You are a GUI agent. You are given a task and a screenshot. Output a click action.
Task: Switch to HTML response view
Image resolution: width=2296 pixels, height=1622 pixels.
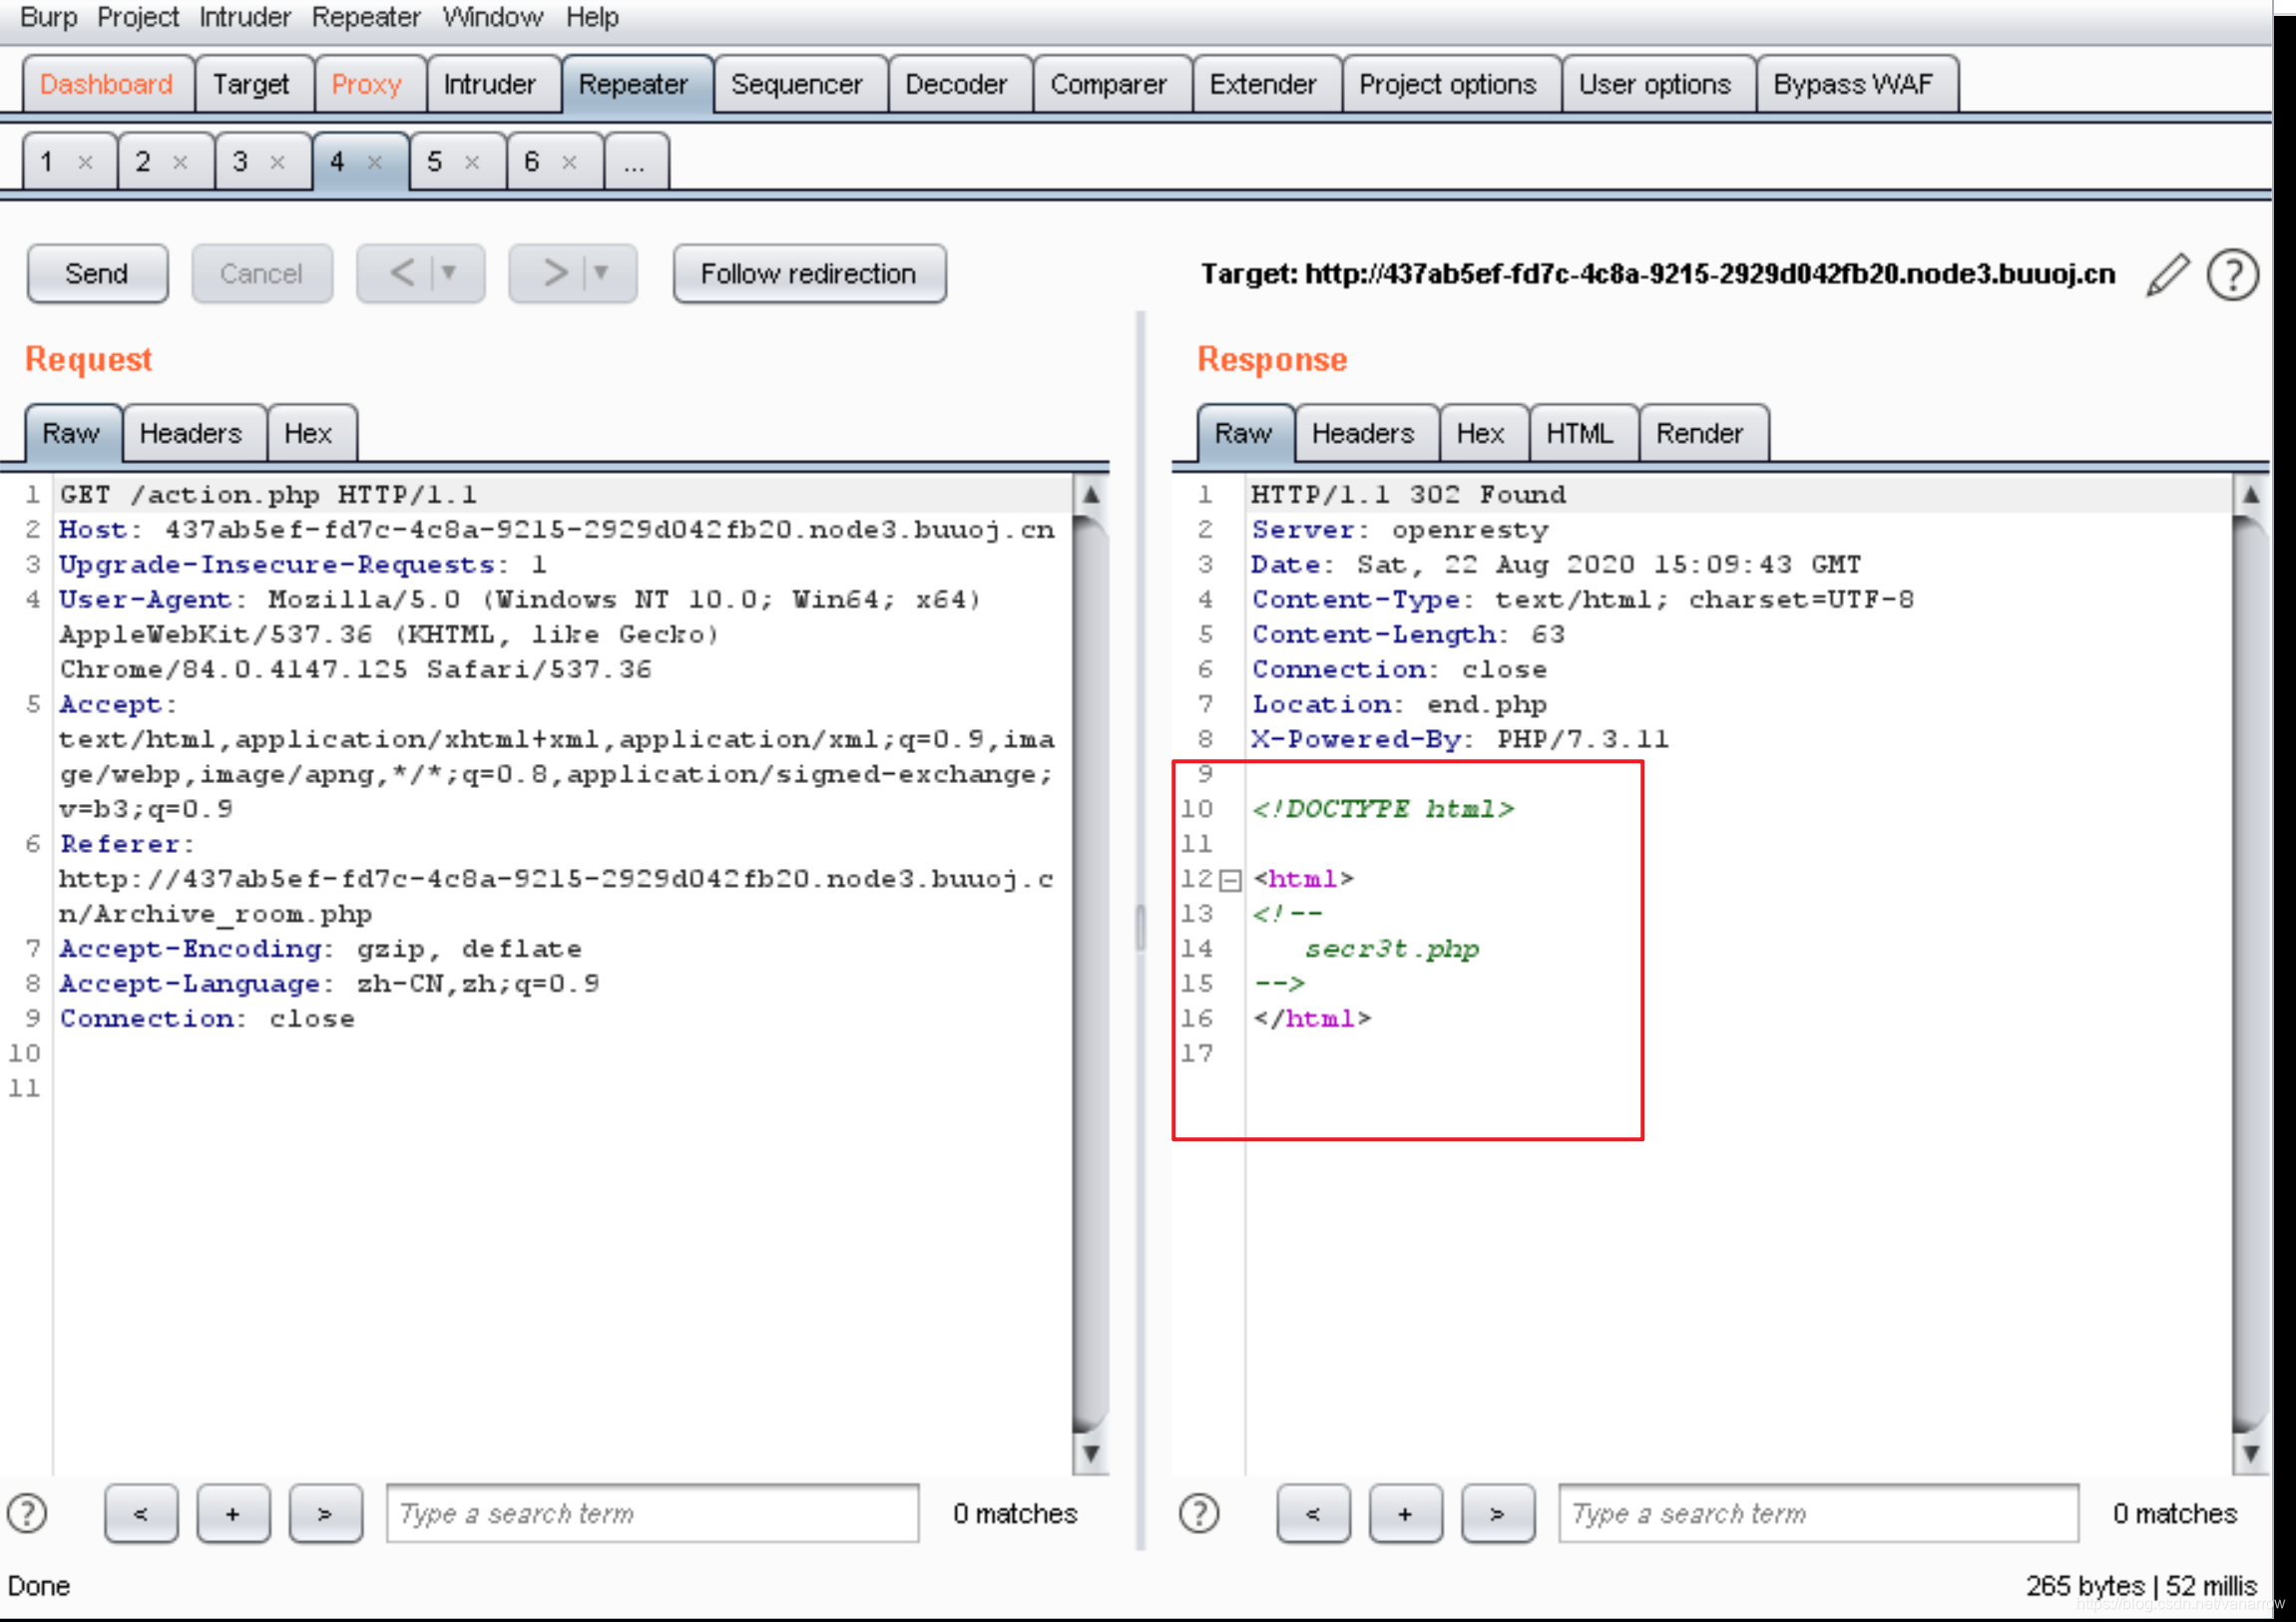[1577, 434]
